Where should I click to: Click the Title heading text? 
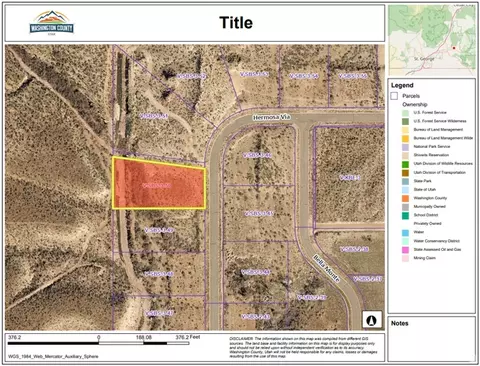pyautogui.click(x=236, y=23)
